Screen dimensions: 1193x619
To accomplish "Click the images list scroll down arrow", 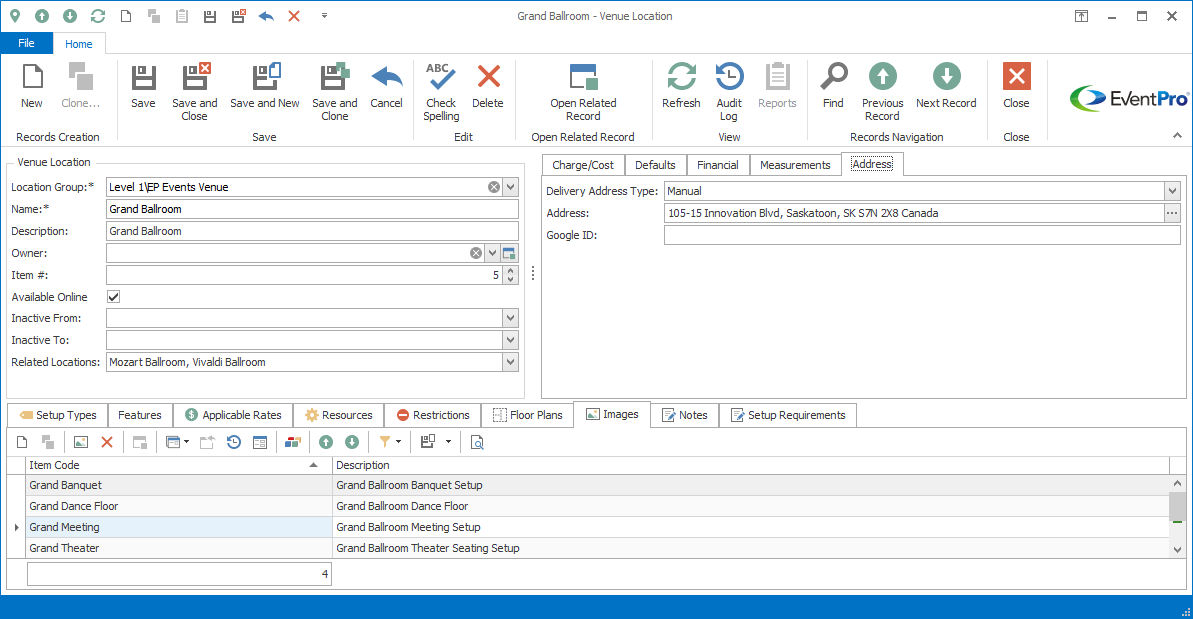I will [x=1177, y=550].
